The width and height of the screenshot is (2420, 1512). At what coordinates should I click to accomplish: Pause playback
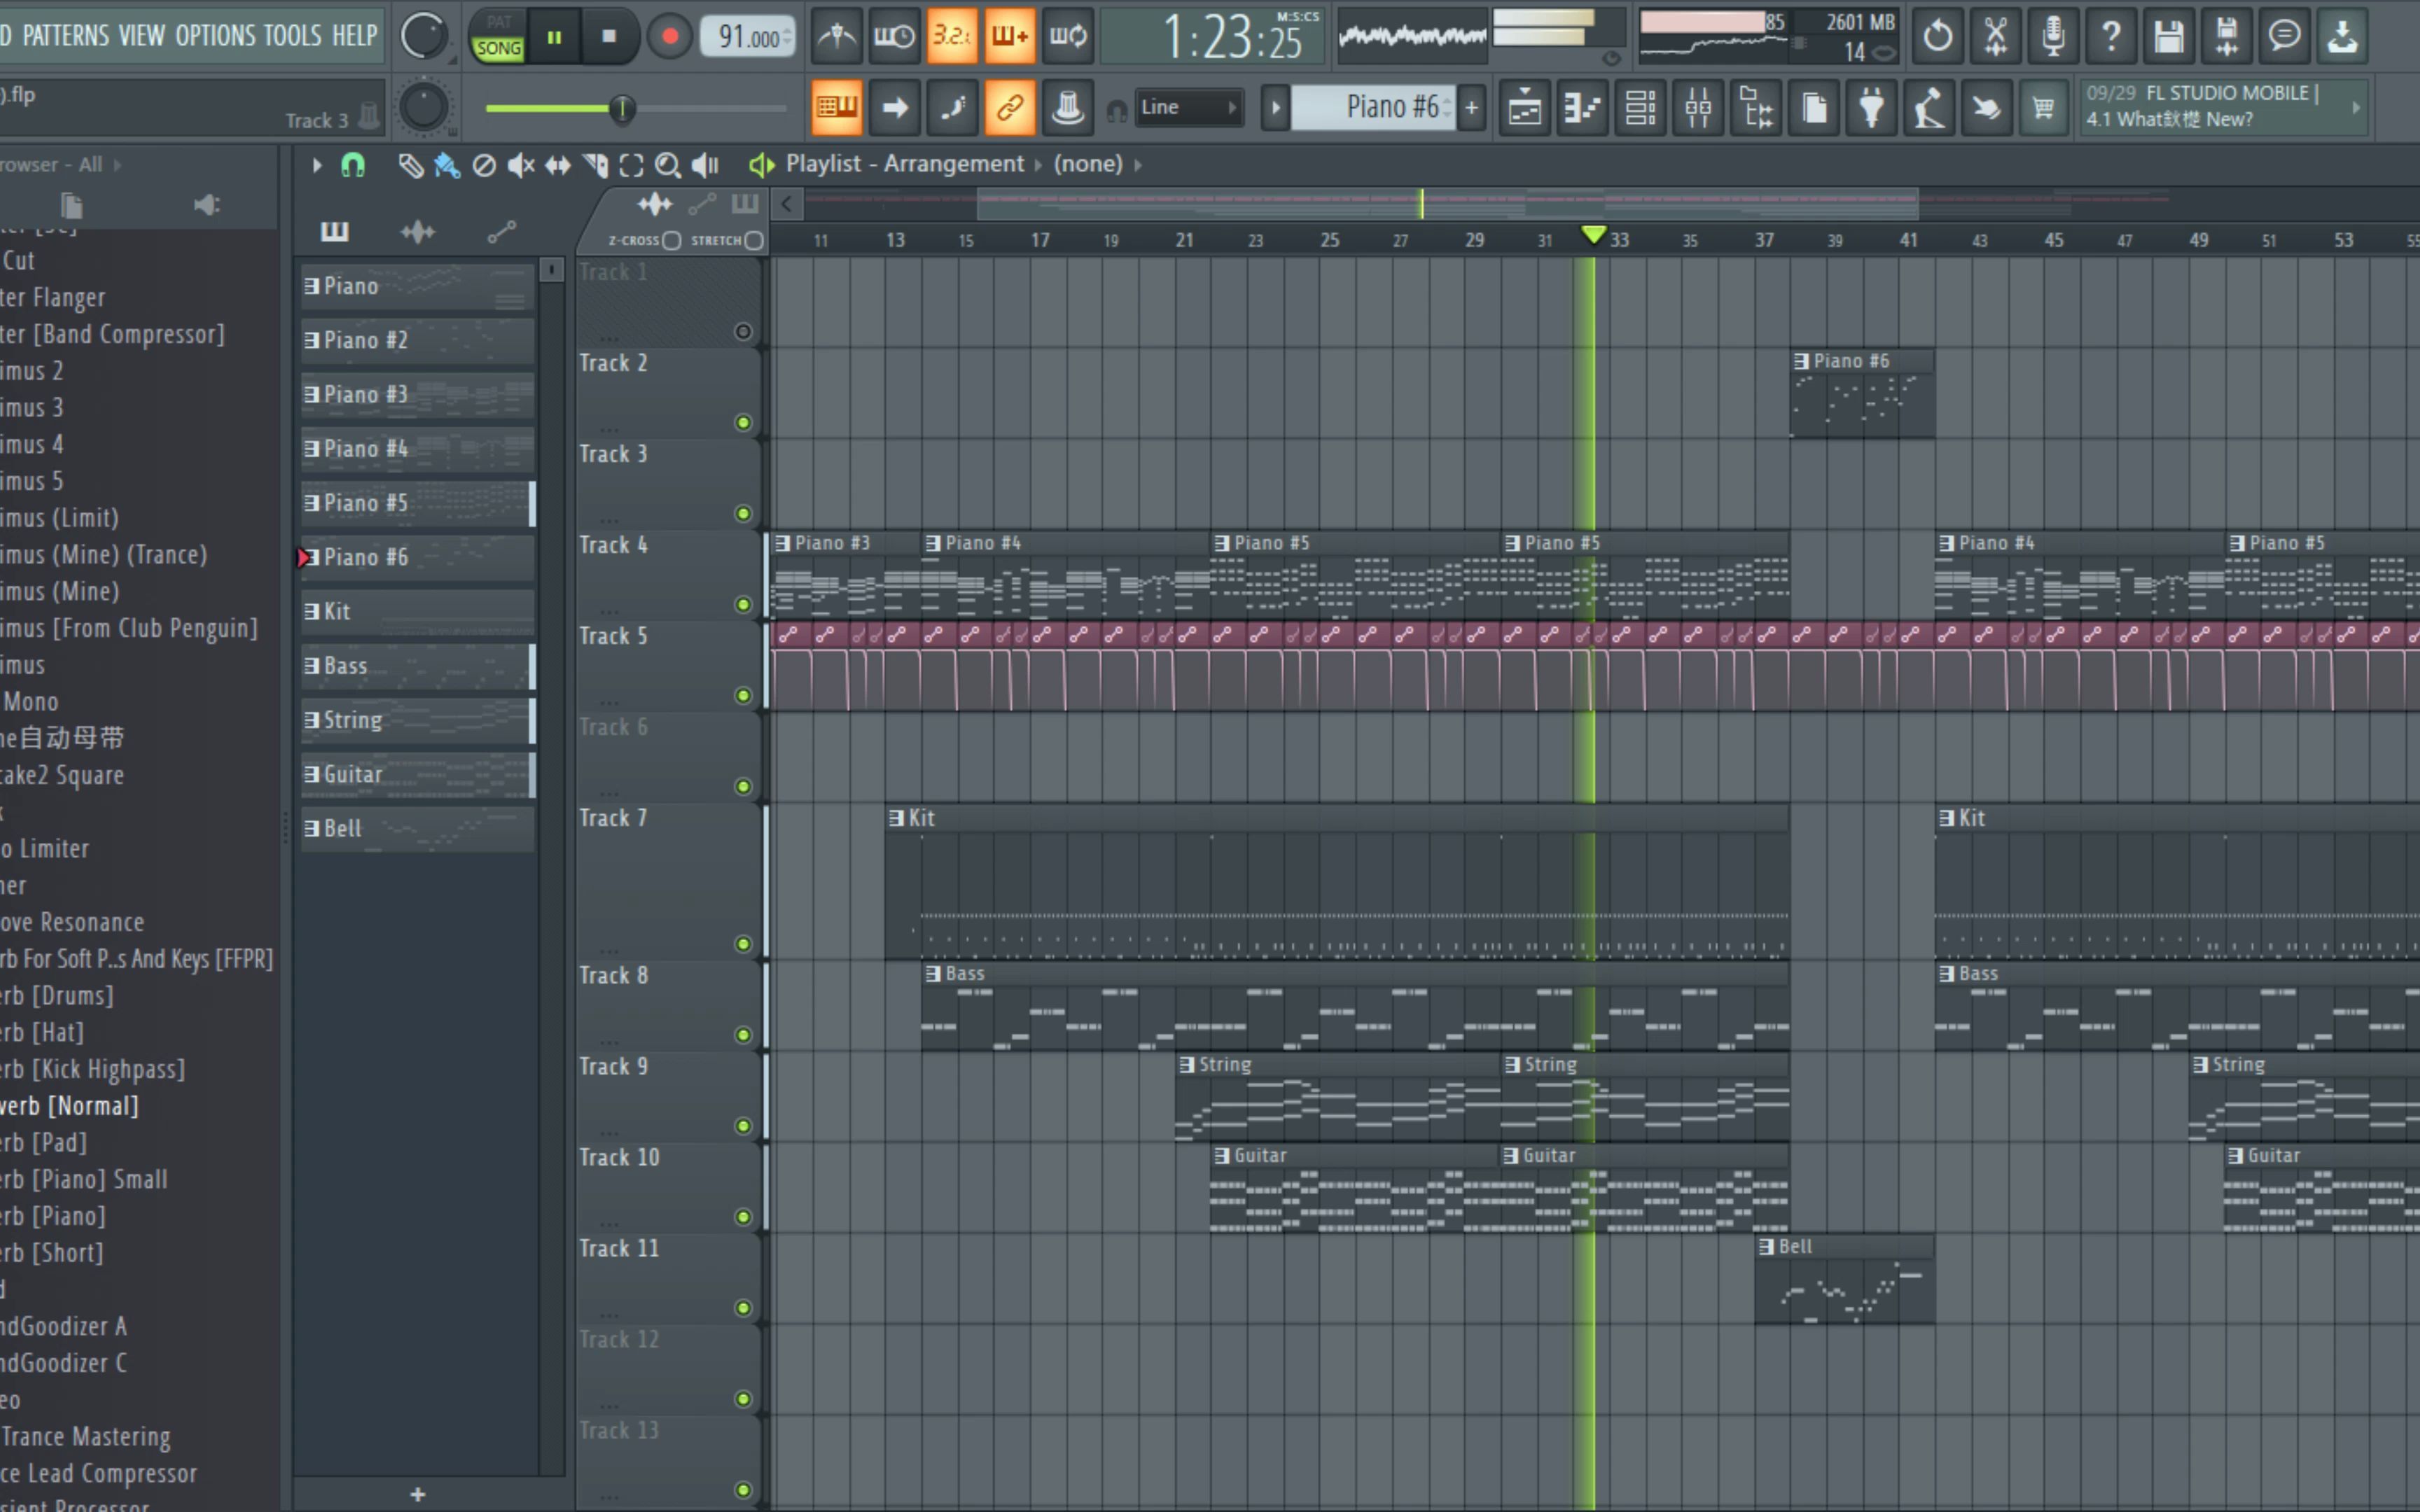coord(554,37)
